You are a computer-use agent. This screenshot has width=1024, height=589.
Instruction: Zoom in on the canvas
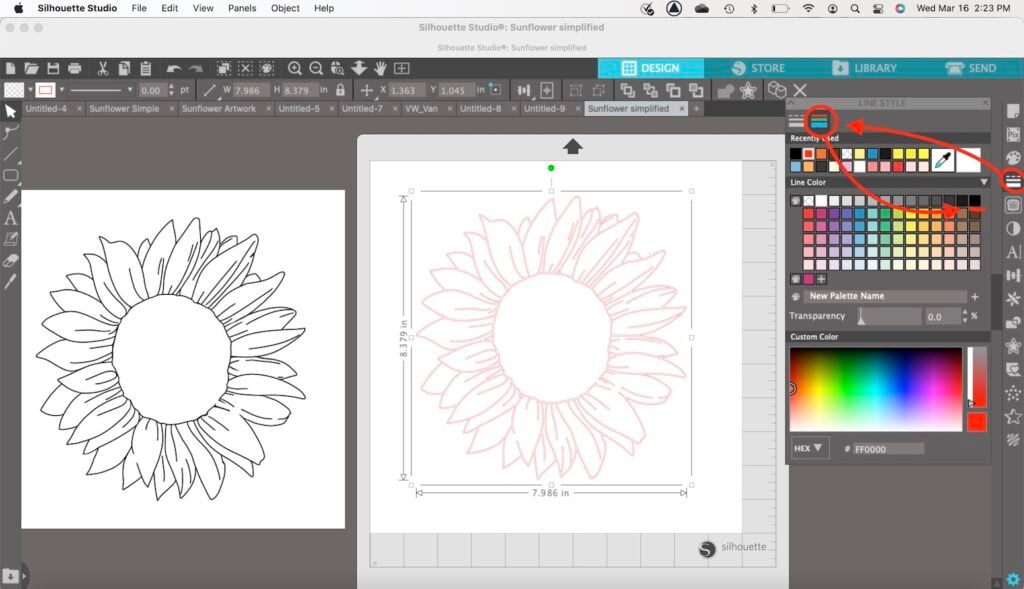pos(295,68)
